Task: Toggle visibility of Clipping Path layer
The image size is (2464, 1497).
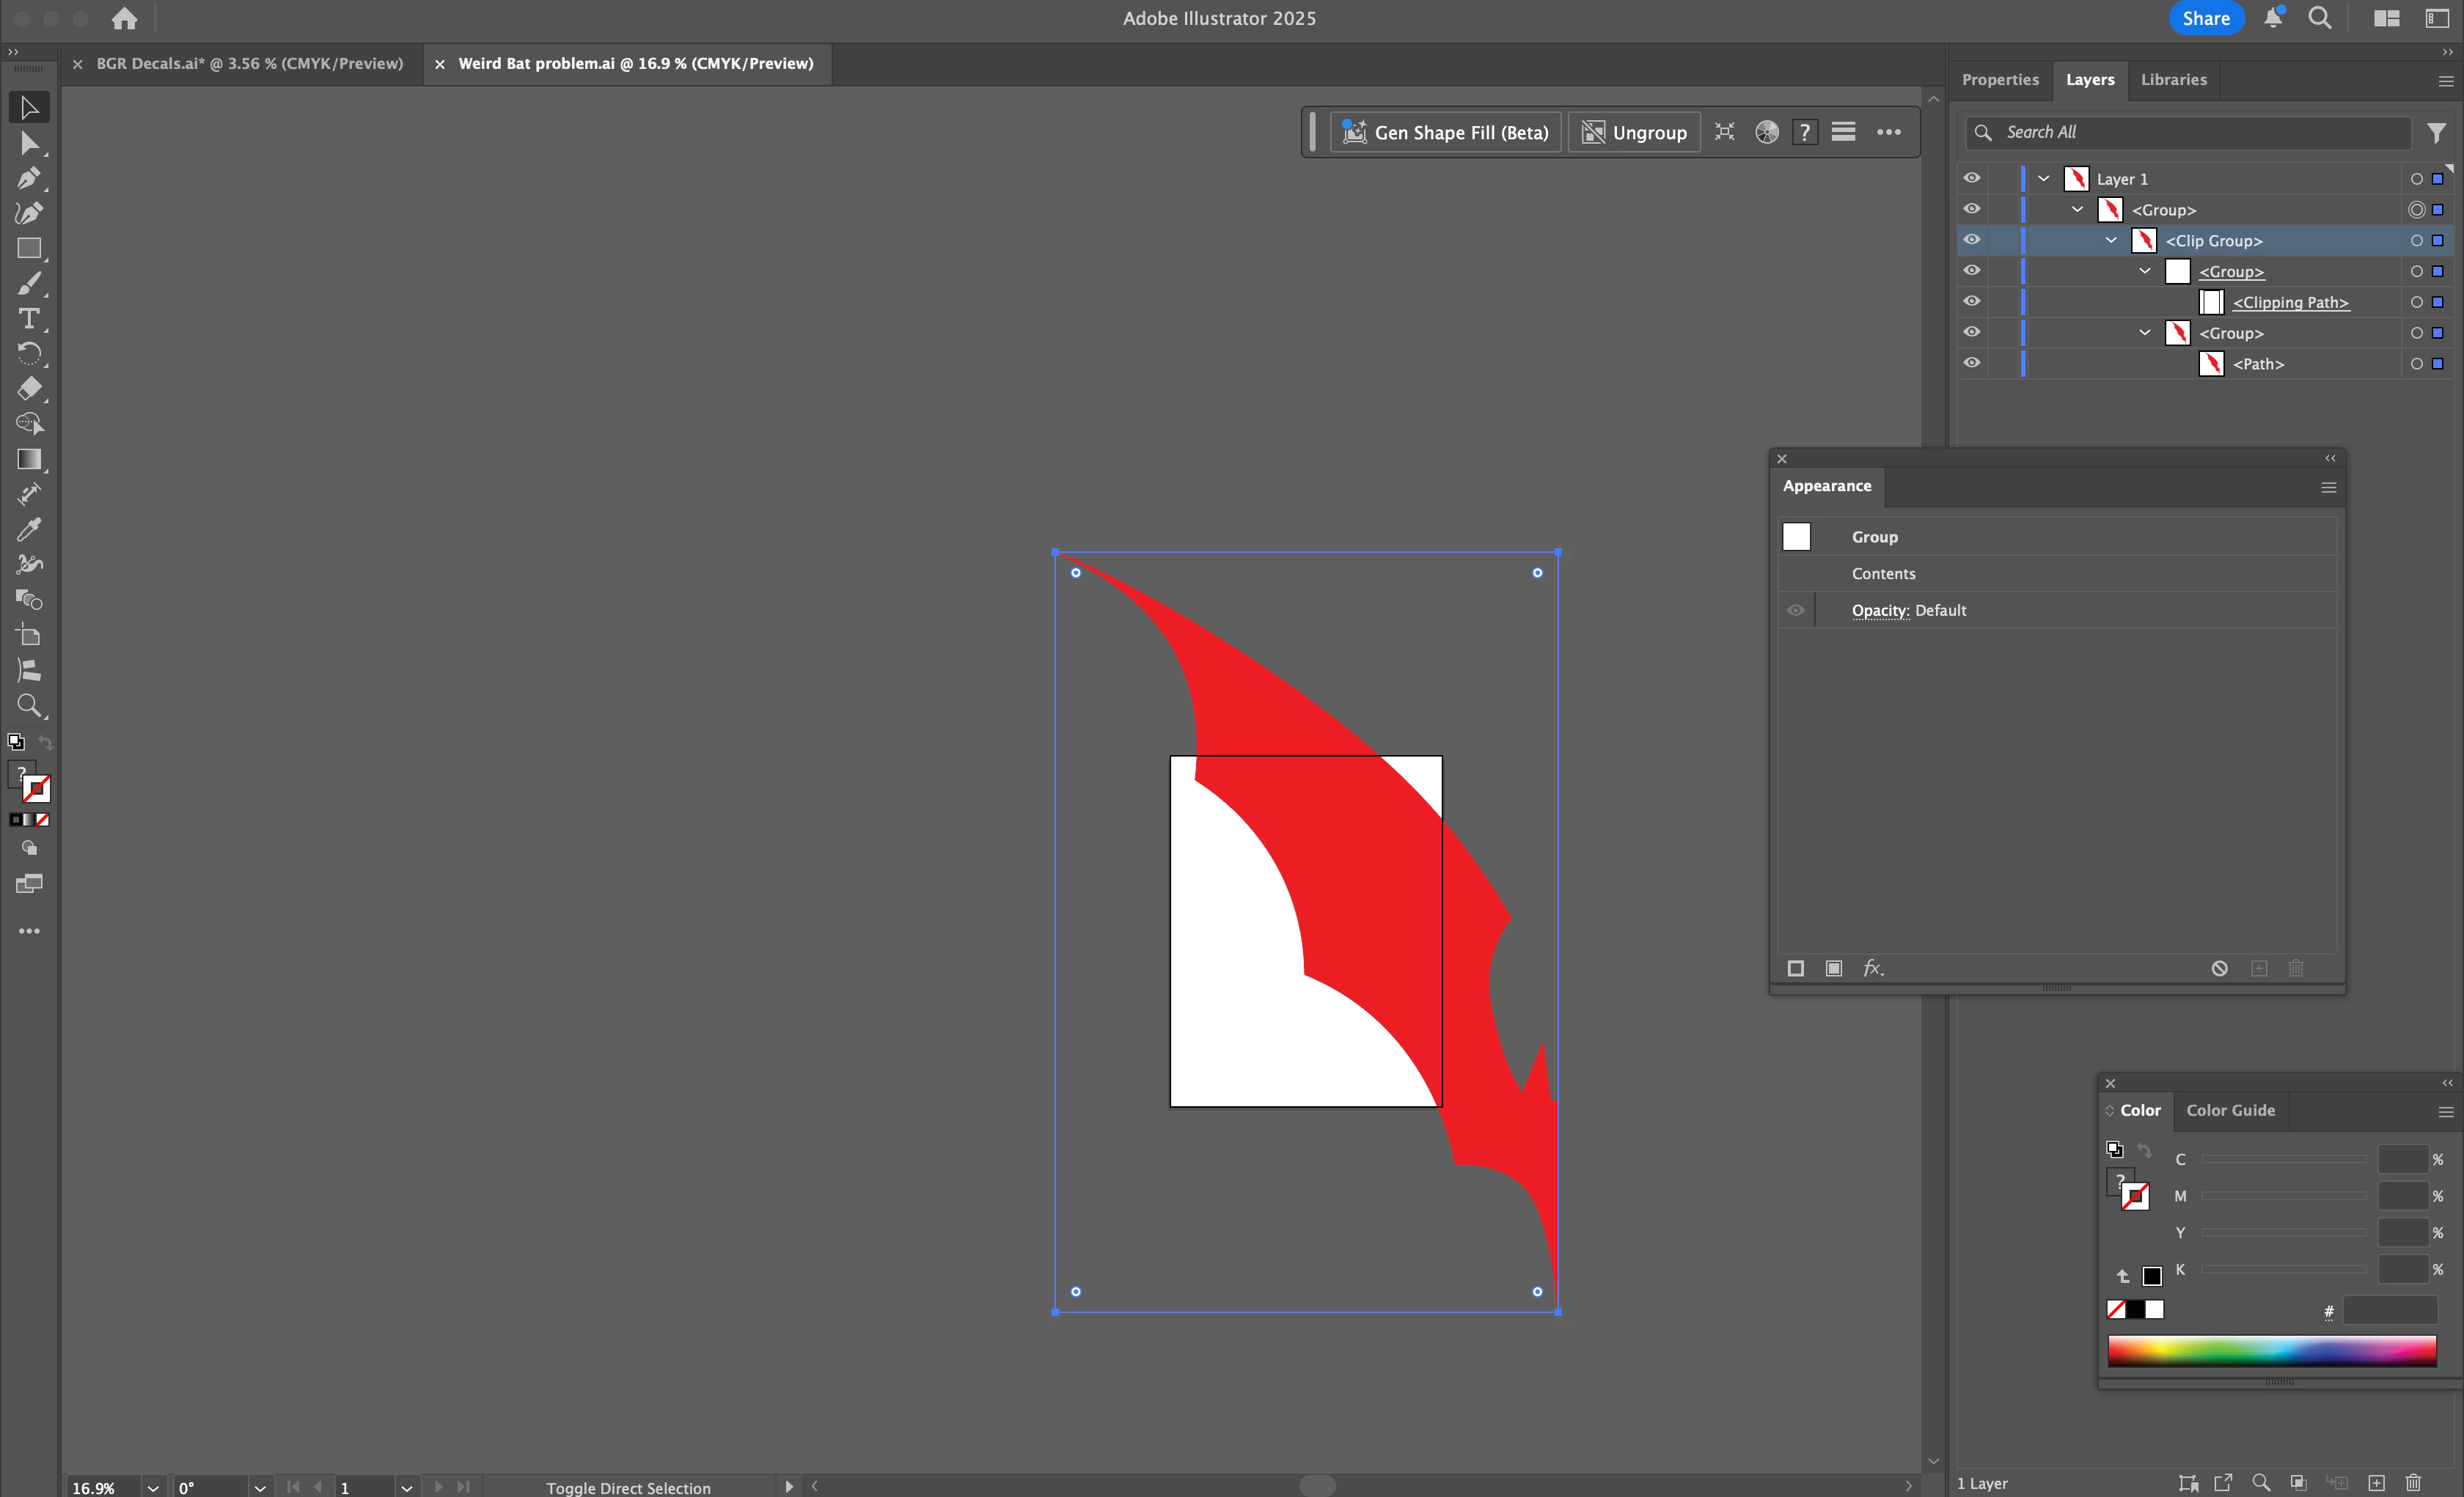Action: pyautogui.click(x=1971, y=301)
